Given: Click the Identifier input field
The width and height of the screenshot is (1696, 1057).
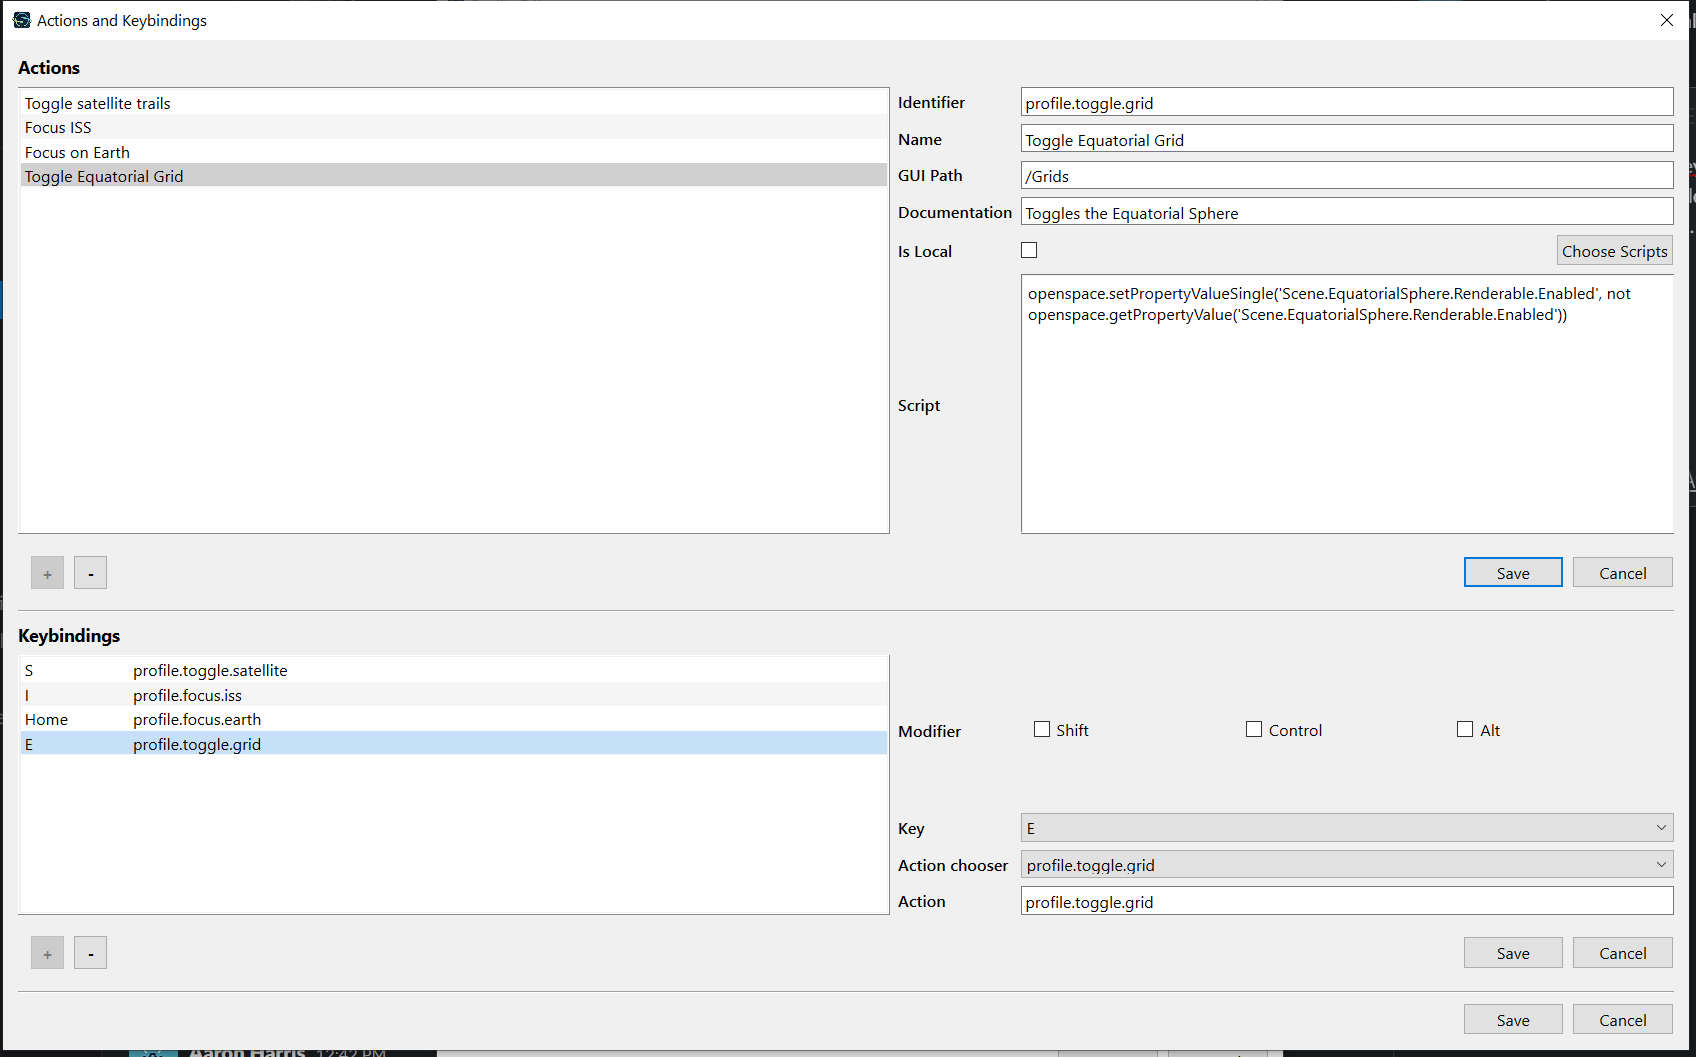Looking at the screenshot, I should click(x=1347, y=102).
